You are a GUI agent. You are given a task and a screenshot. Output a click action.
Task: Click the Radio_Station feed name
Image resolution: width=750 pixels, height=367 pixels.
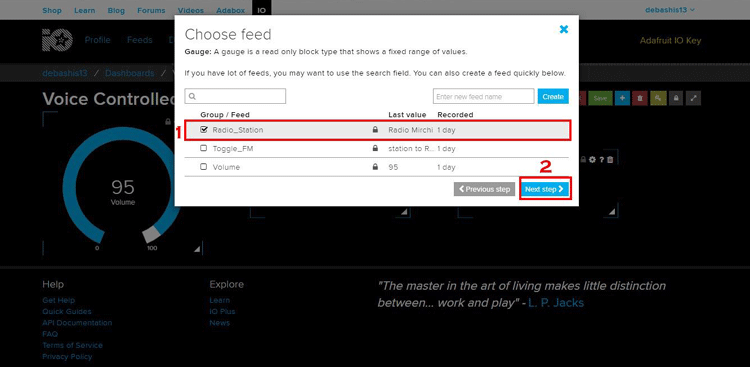[x=238, y=130]
